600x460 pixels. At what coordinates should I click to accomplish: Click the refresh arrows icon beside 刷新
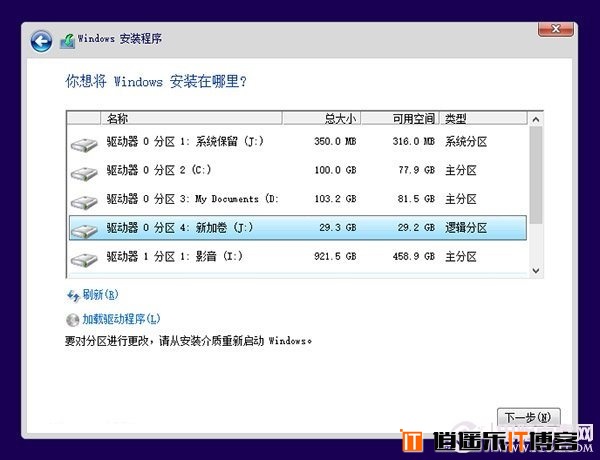(73, 296)
